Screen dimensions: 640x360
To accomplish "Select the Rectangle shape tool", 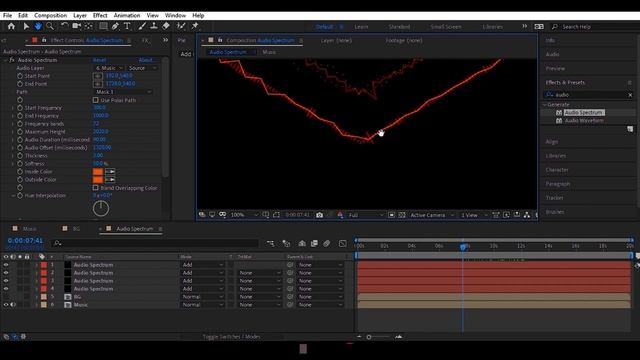I will 103,26.
